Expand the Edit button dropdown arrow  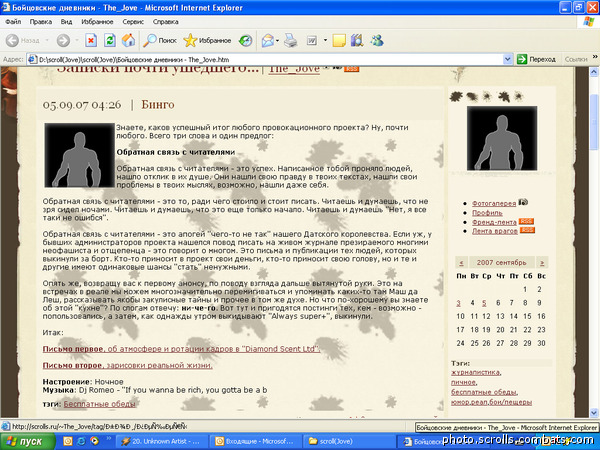pyautogui.click(x=325, y=40)
